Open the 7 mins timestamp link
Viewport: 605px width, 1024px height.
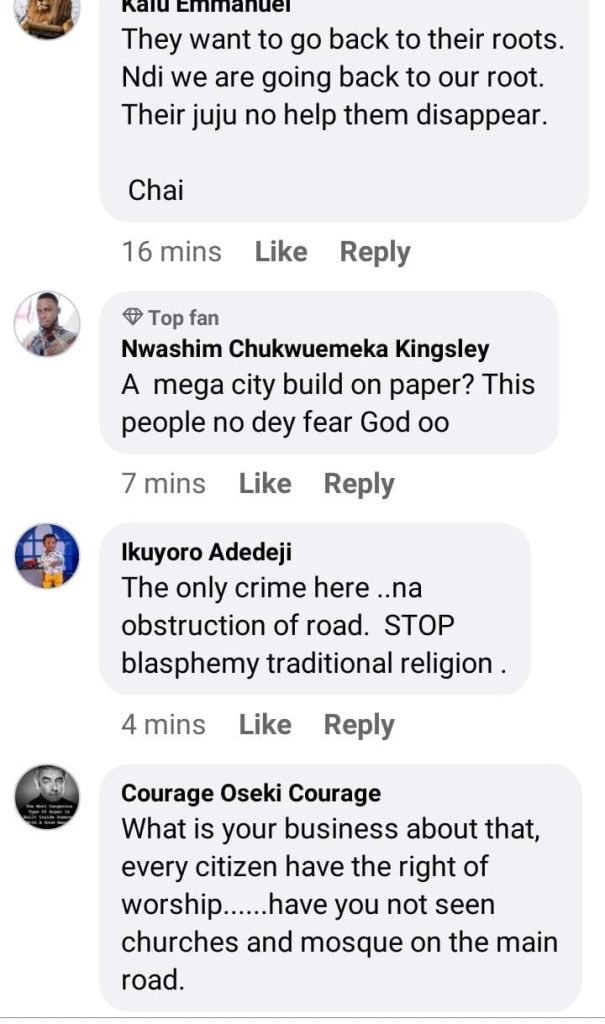[163, 484]
